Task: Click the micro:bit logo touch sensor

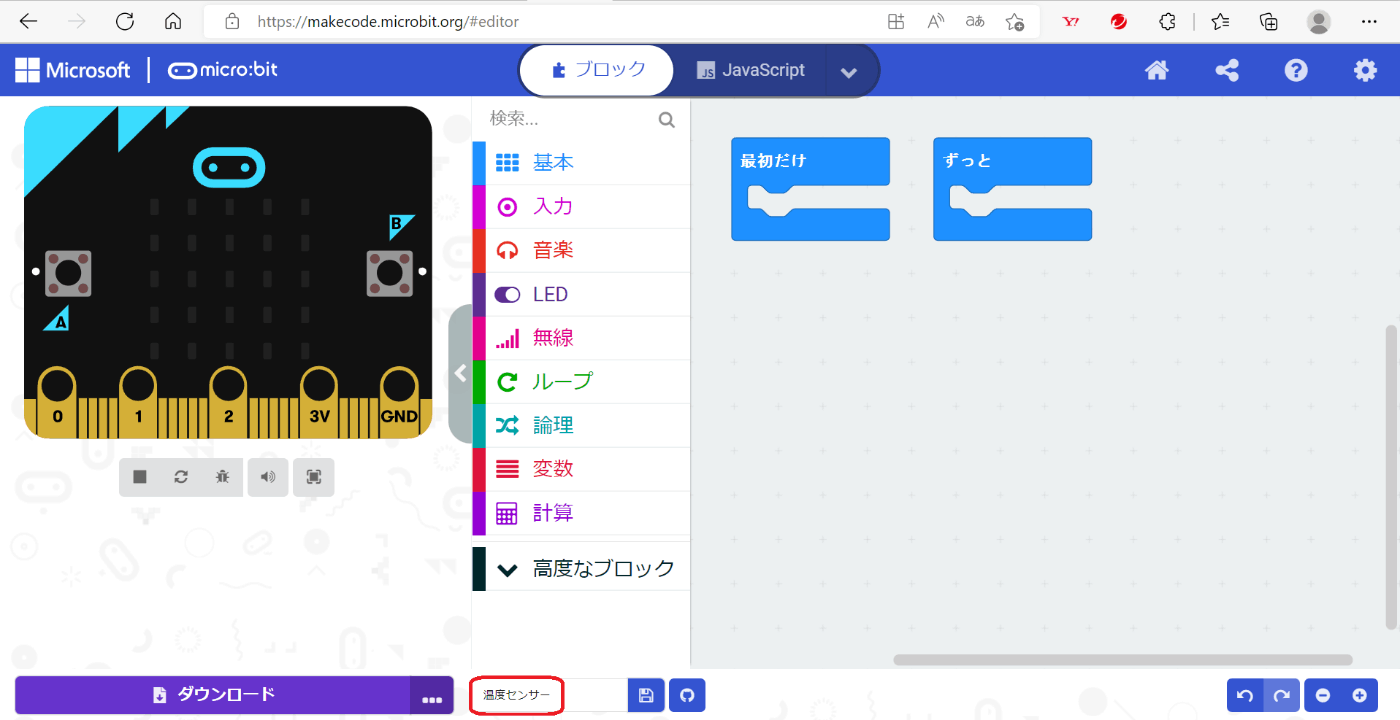Action: click(x=228, y=167)
